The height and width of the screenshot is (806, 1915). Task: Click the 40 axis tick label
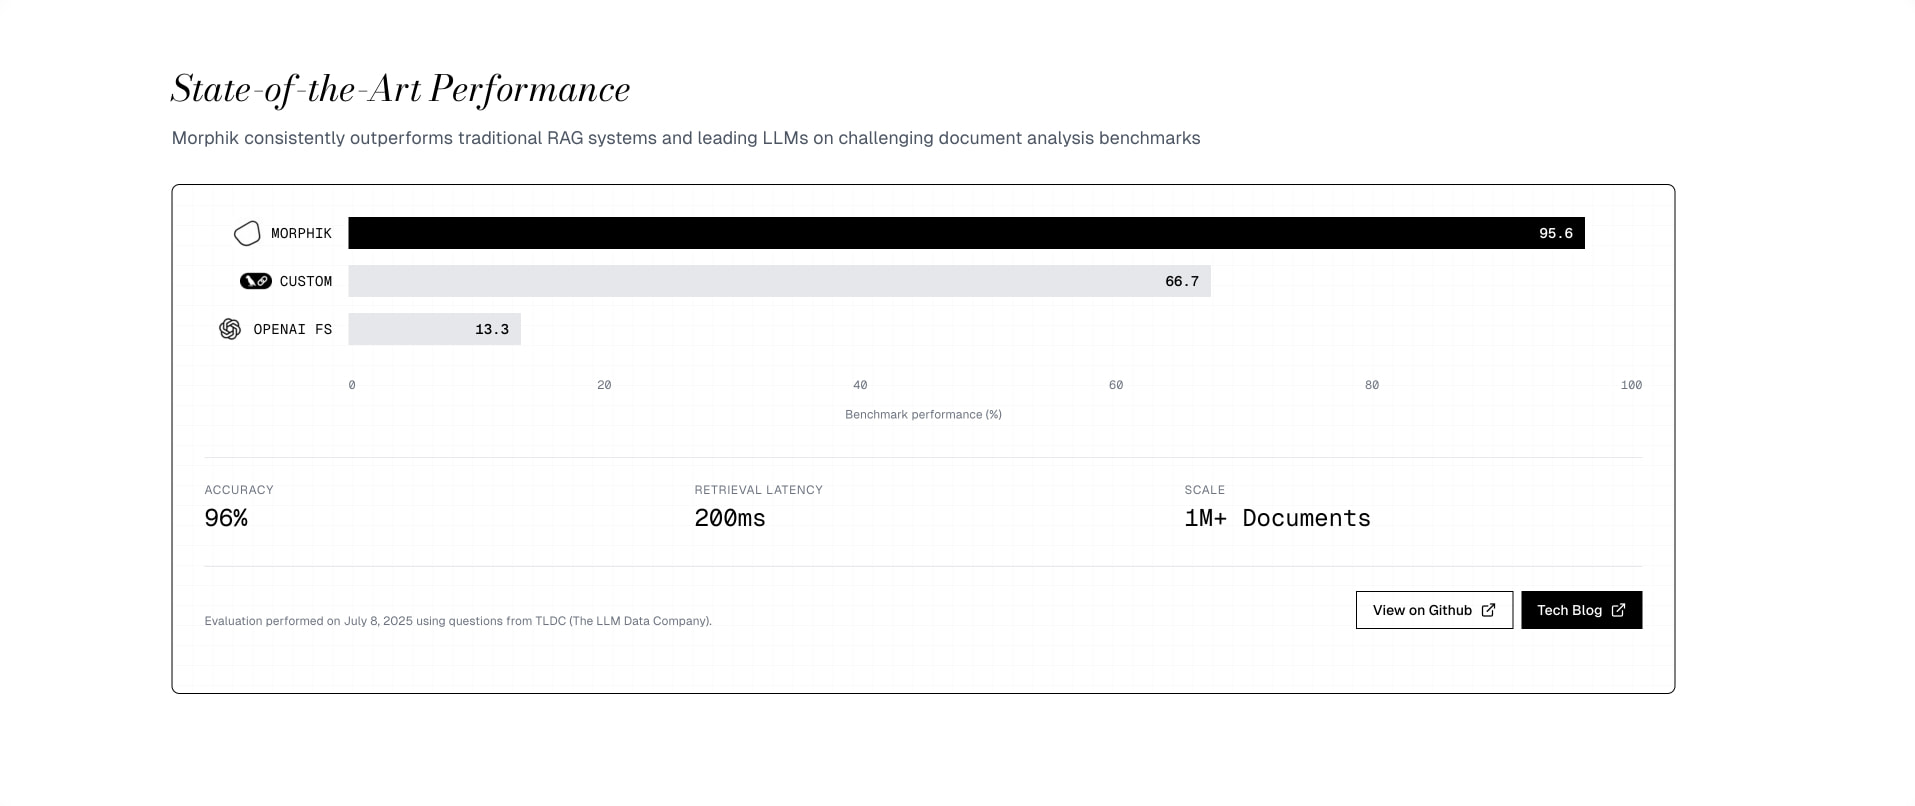pyautogui.click(x=860, y=385)
